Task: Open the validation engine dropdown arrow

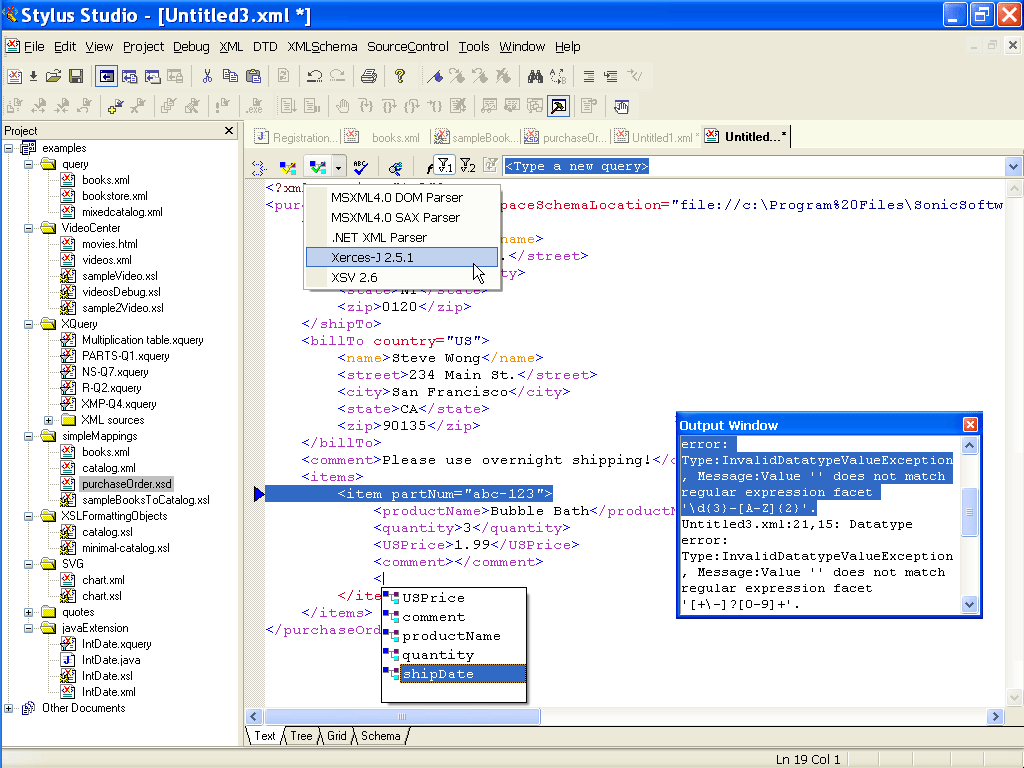Action: tap(337, 167)
